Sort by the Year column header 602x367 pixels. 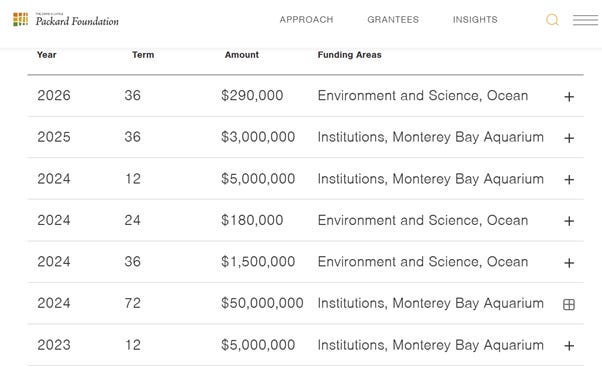(x=46, y=55)
